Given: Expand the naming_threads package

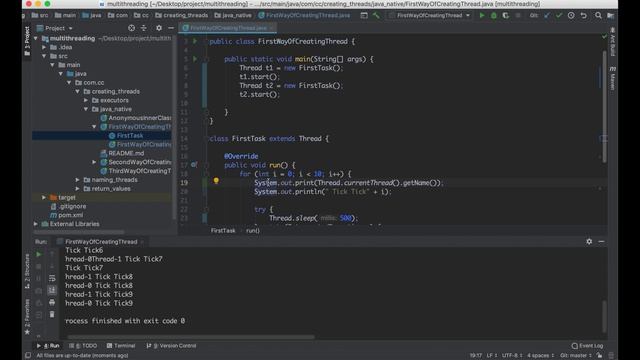Looking at the screenshot, I should tap(78, 180).
